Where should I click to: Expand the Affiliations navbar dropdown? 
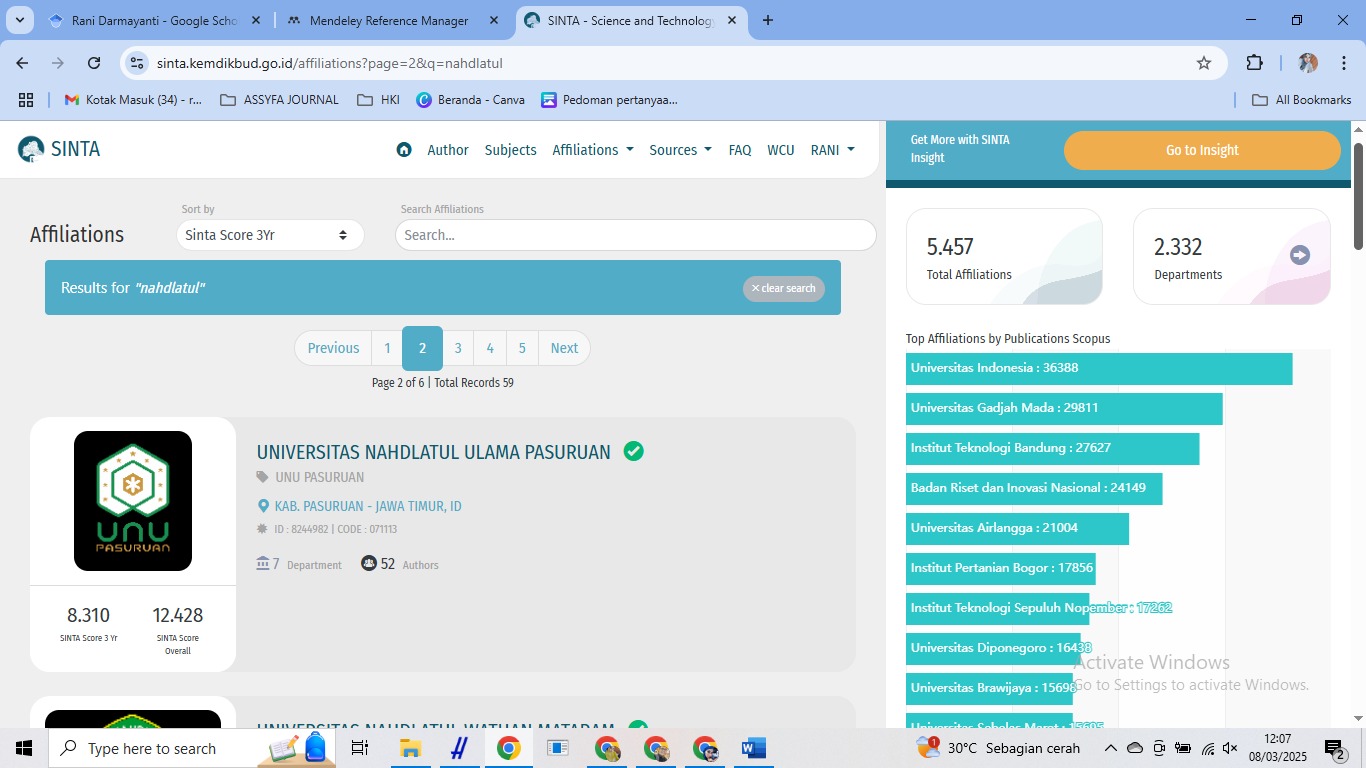click(x=593, y=150)
